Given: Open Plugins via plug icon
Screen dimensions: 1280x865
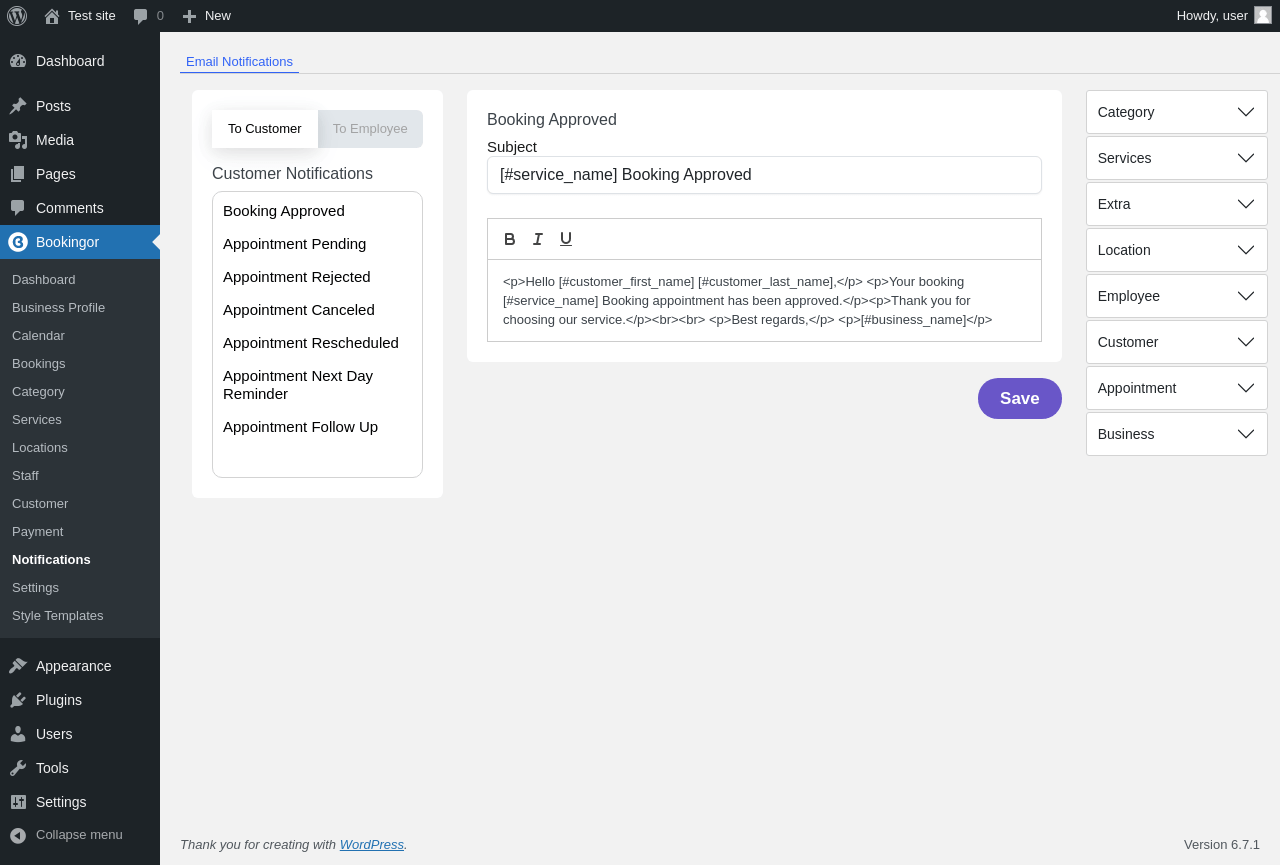Looking at the screenshot, I should [x=18, y=700].
